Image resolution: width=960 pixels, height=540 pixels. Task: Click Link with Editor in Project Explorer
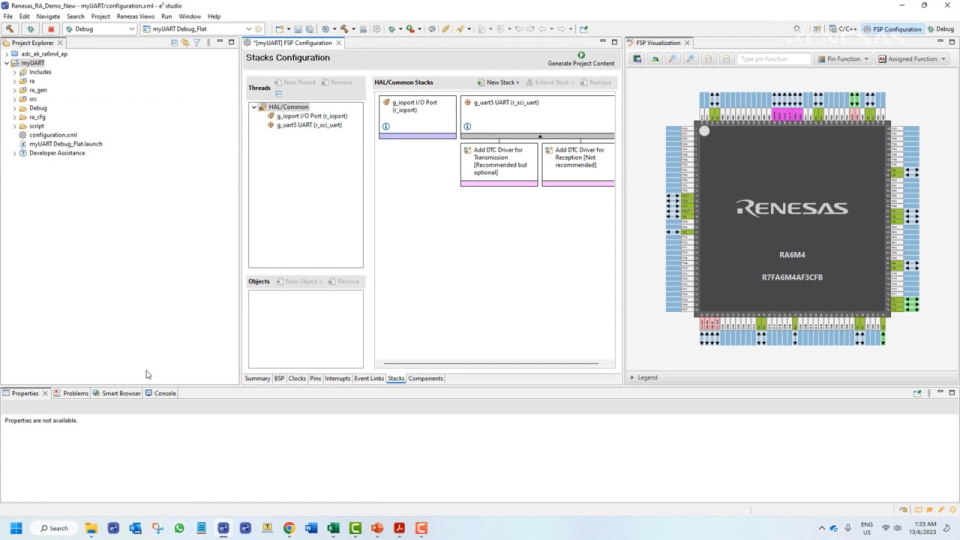point(186,43)
